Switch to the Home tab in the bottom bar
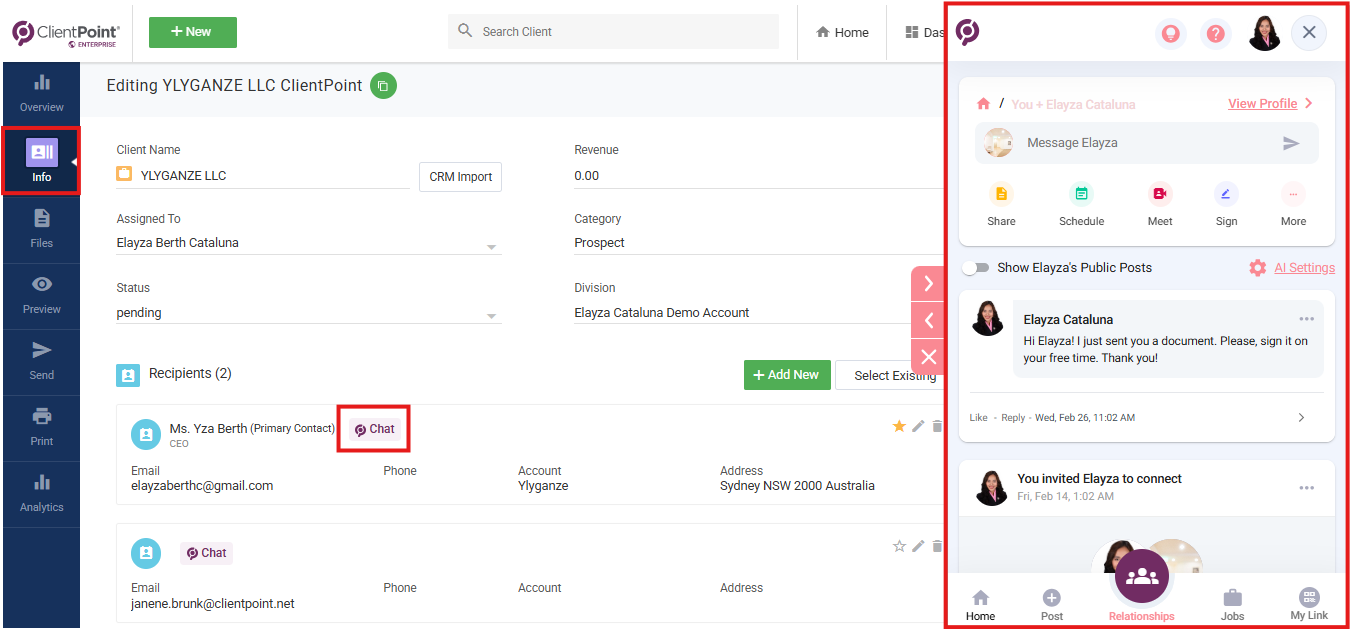The image size is (1350, 629). [980, 605]
